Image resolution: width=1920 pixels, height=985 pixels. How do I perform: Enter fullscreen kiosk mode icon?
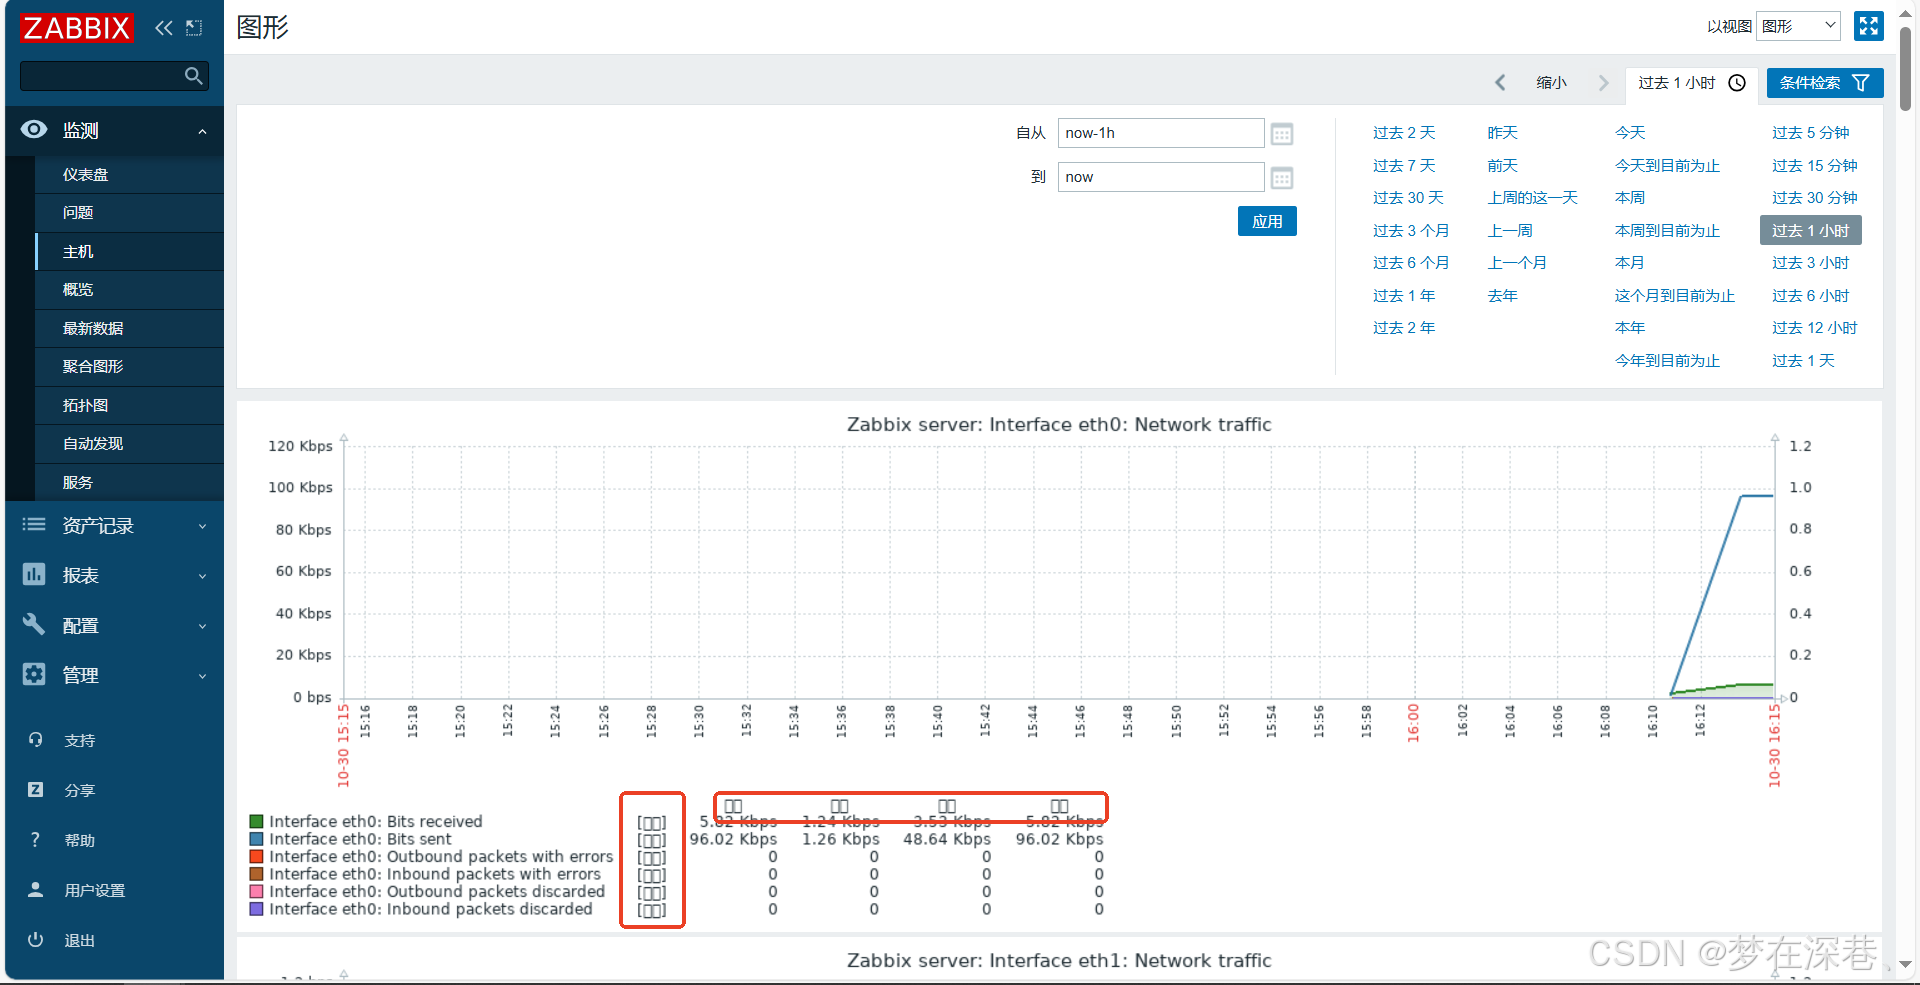pyautogui.click(x=1868, y=26)
